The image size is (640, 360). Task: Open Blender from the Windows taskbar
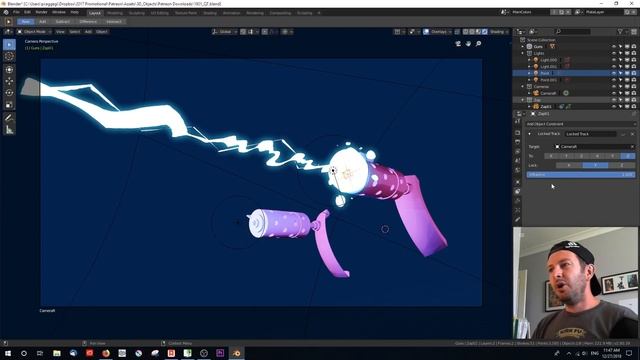click(236, 353)
